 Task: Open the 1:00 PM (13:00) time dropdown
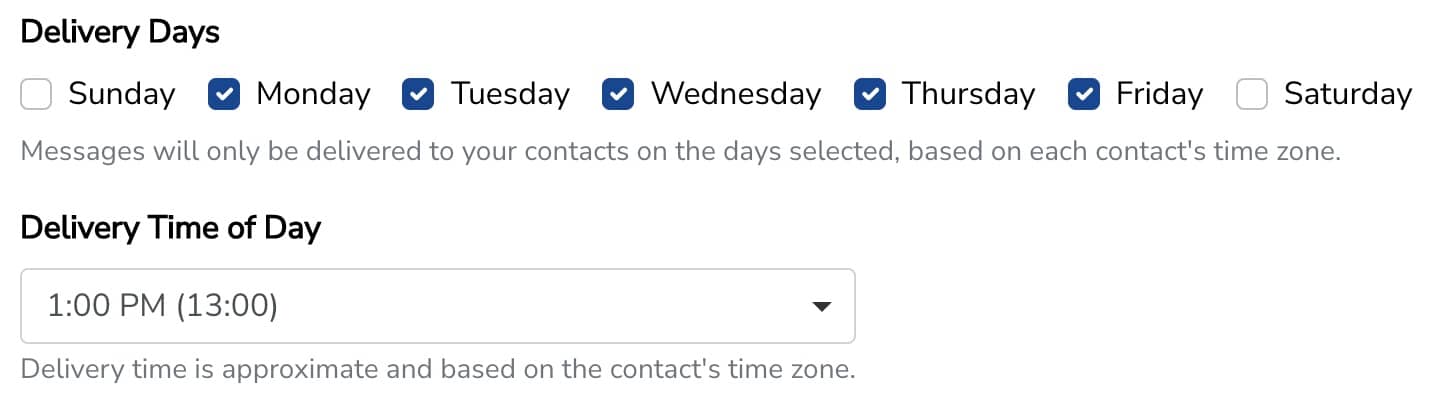pos(437,306)
